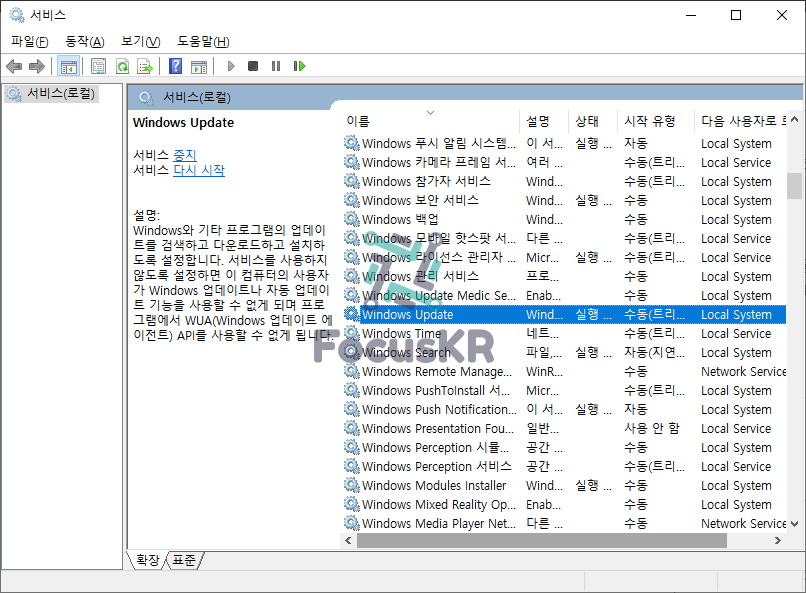Click gear icon of Windows Time row
Screen dimensions: 806x593
(352, 333)
